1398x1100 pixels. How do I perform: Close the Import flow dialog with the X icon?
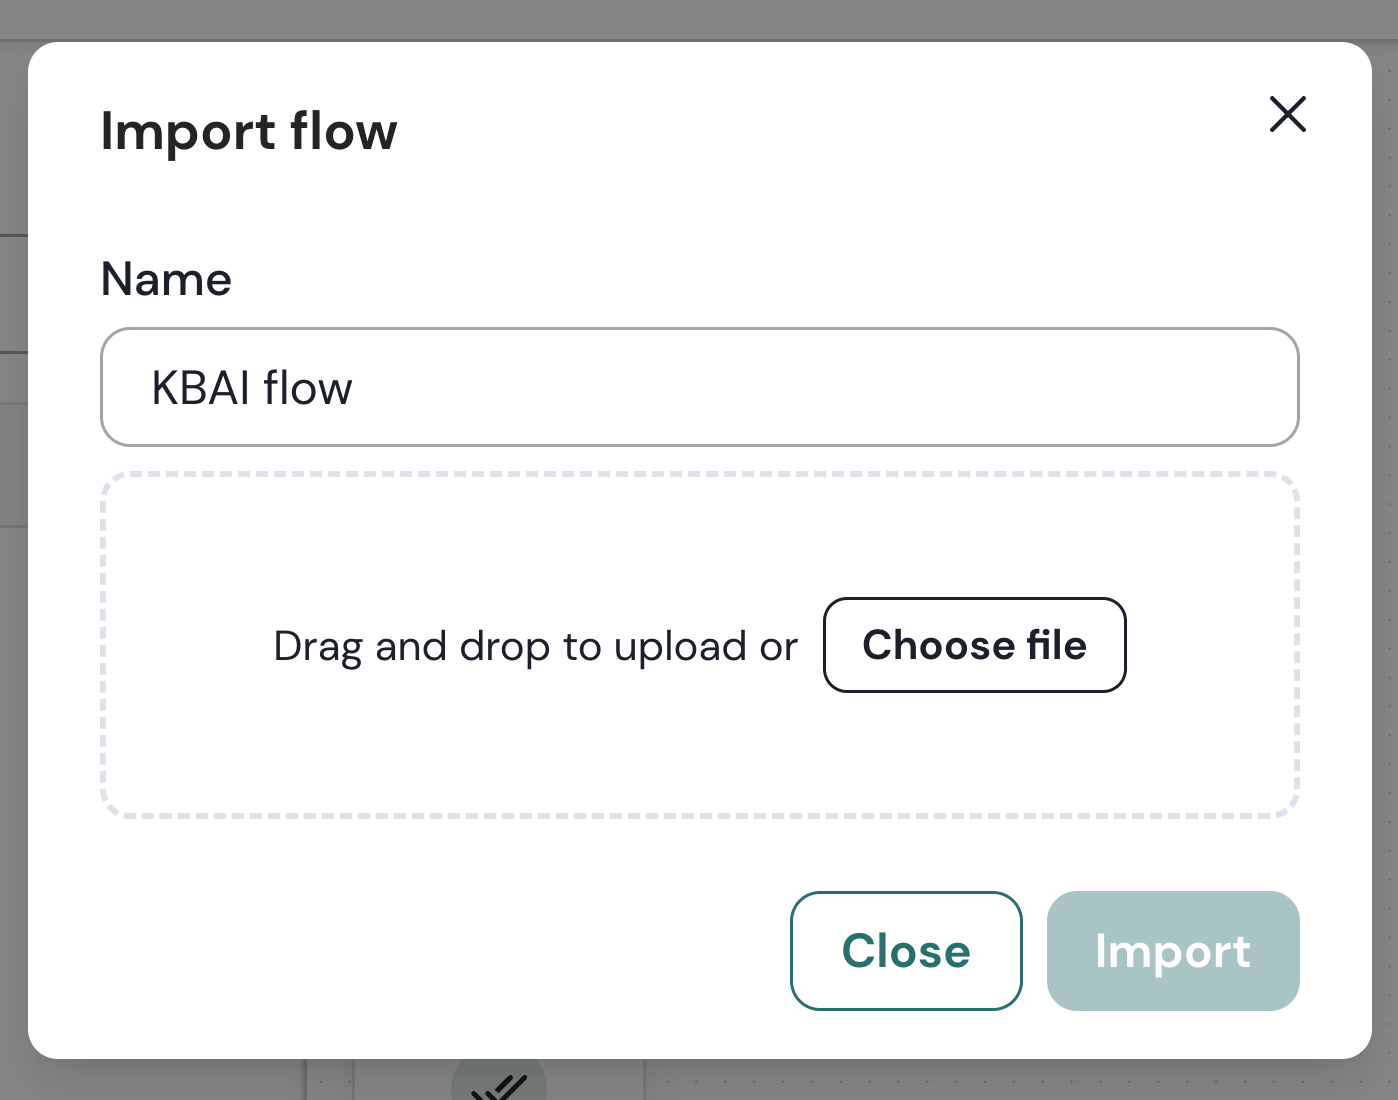1287,114
